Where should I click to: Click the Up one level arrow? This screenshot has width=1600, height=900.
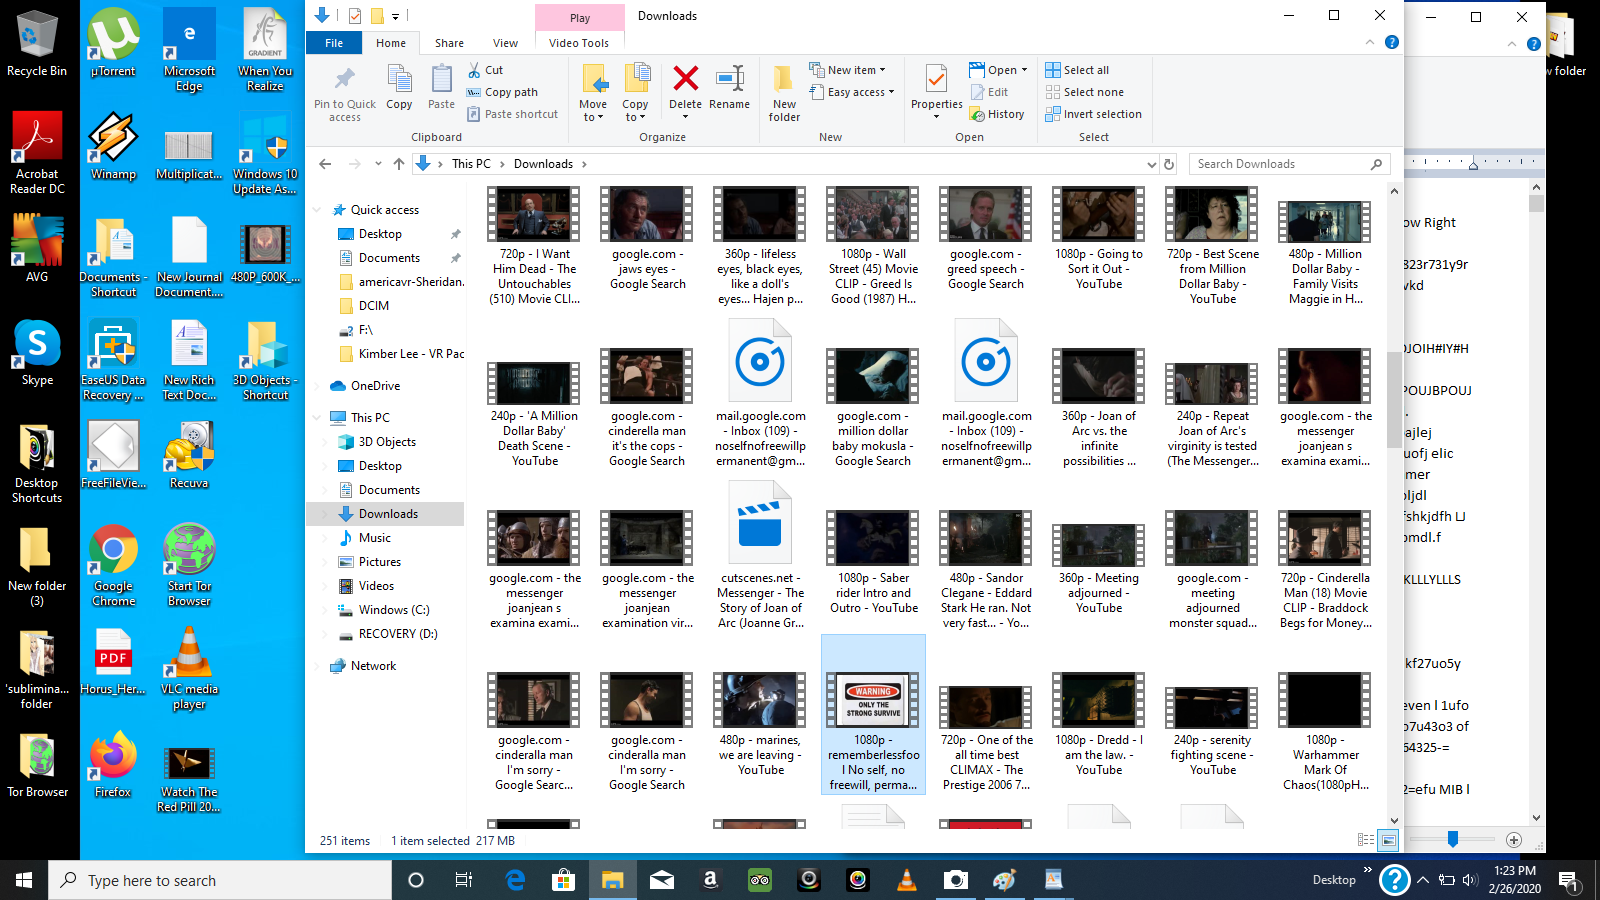click(x=399, y=164)
